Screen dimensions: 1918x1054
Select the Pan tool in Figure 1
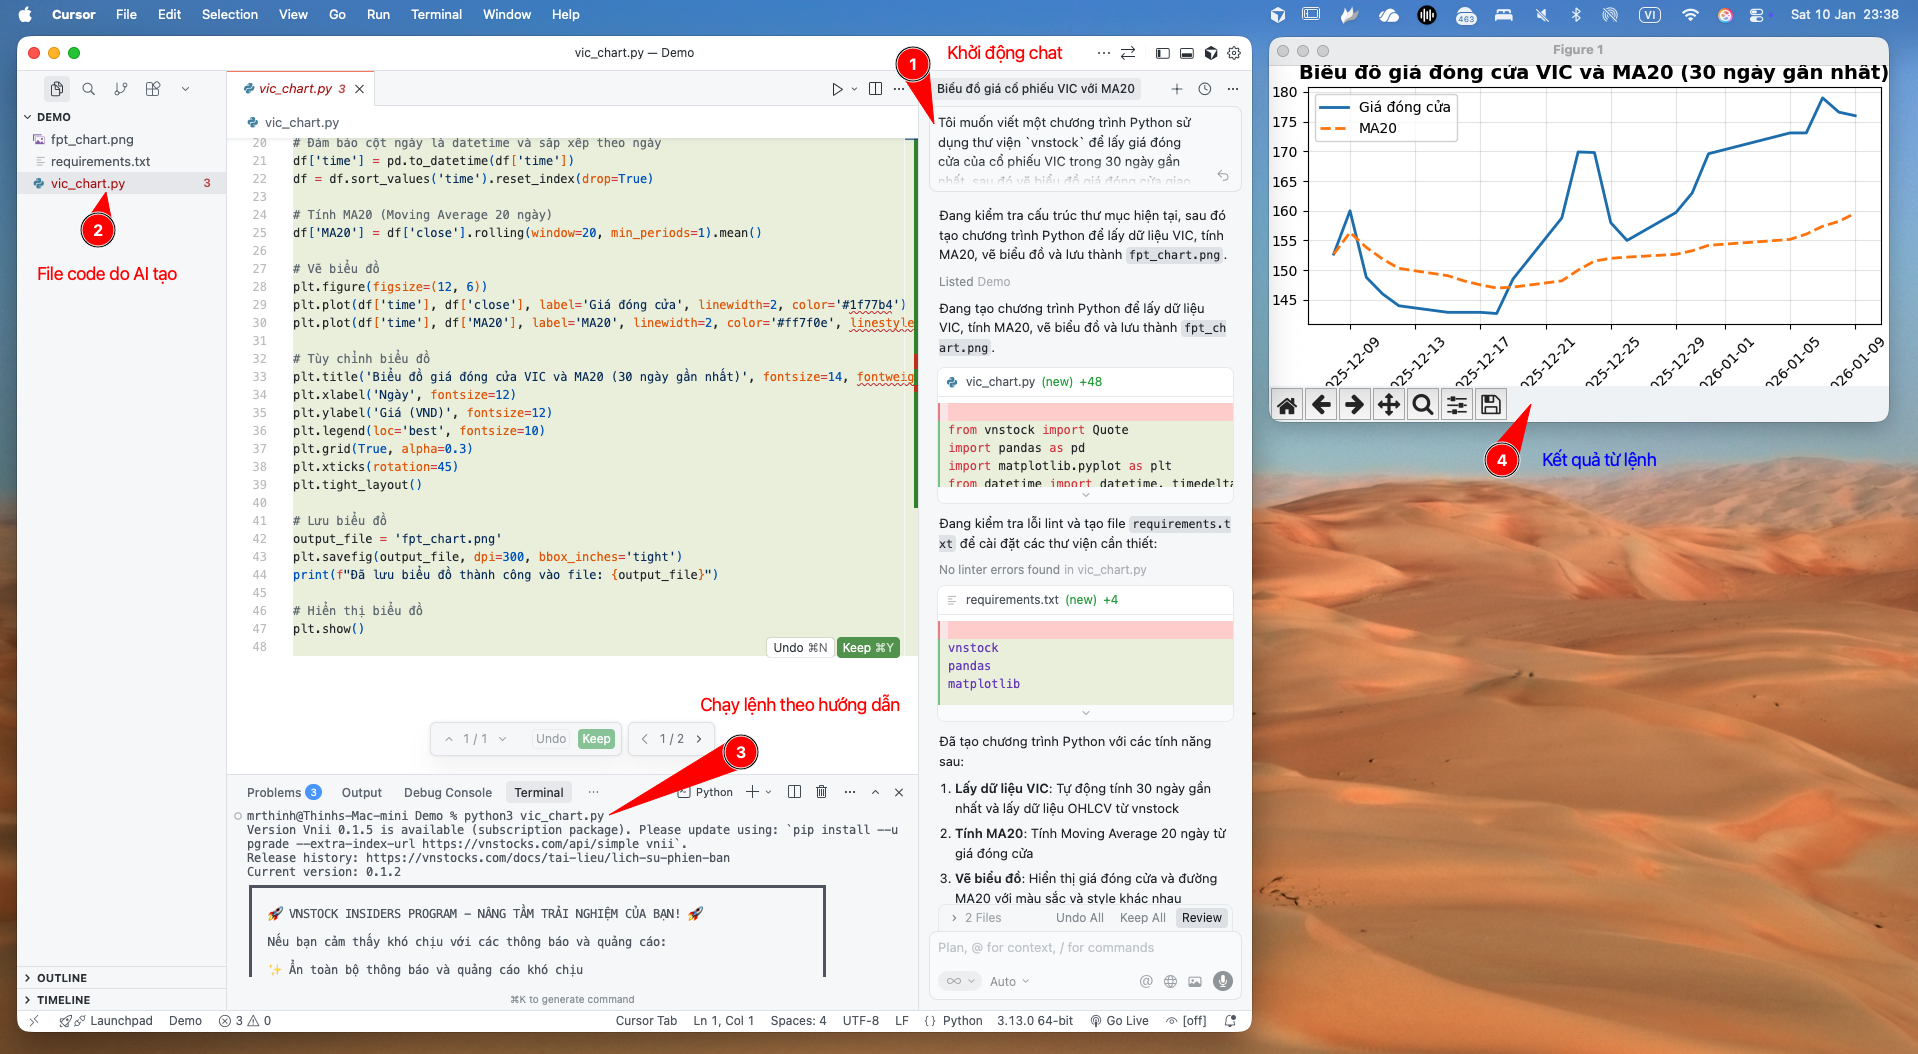[1388, 405]
